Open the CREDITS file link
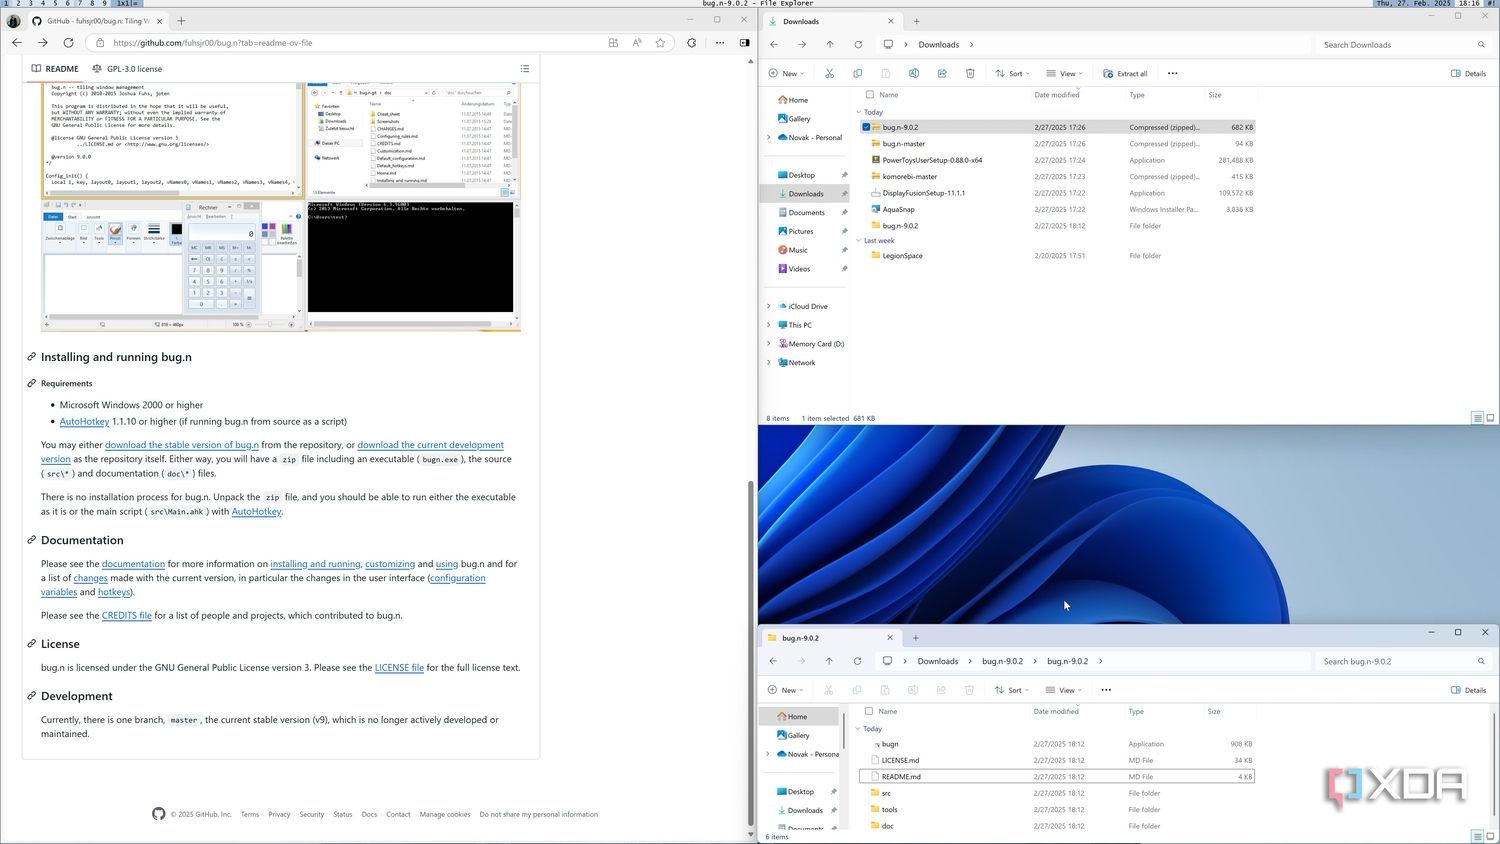This screenshot has height=844, width=1500. click(x=127, y=615)
